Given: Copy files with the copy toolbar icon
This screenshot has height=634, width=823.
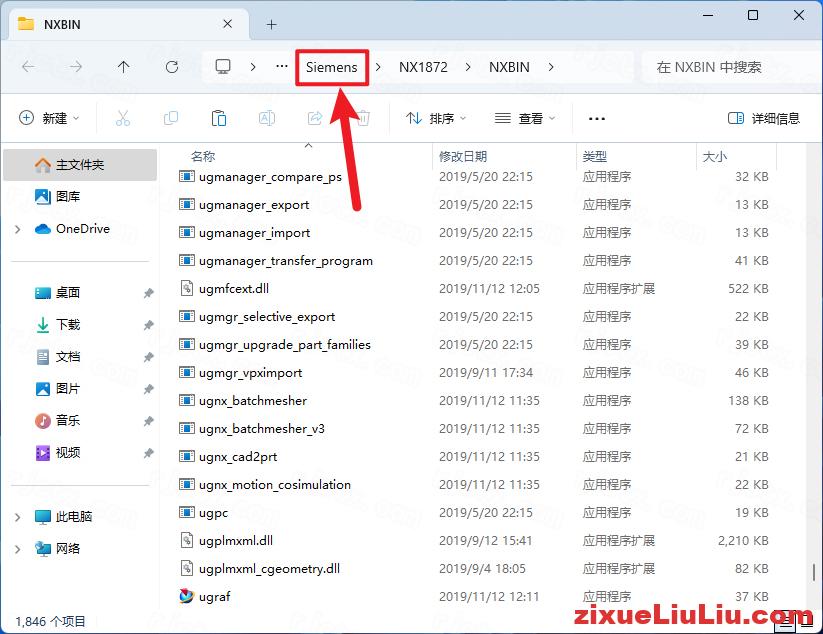Looking at the screenshot, I should [171, 118].
